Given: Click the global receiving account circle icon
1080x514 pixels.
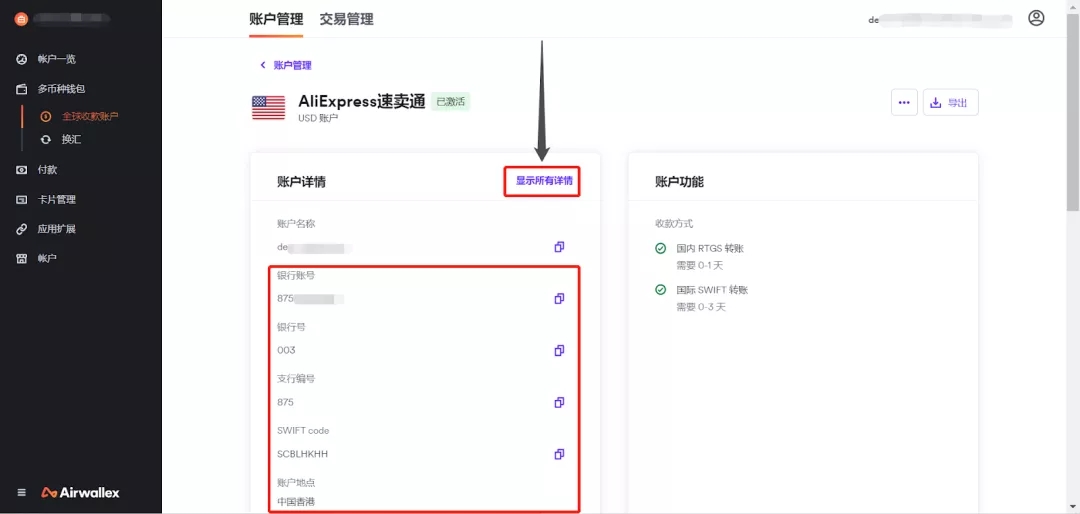Looking at the screenshot, I should point(45,116).
